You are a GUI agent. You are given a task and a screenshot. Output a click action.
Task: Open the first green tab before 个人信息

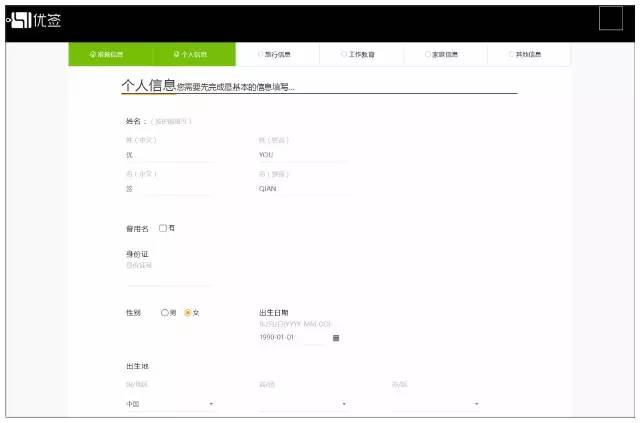[110, 54]
